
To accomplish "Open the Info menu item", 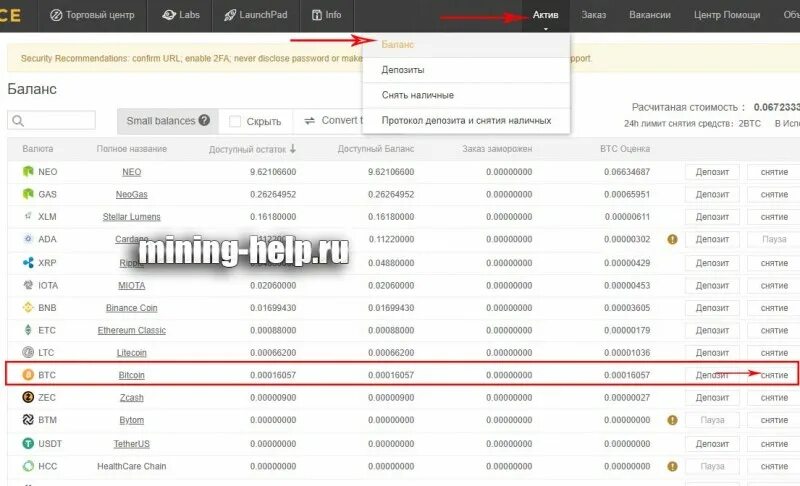I will [327, 15].
